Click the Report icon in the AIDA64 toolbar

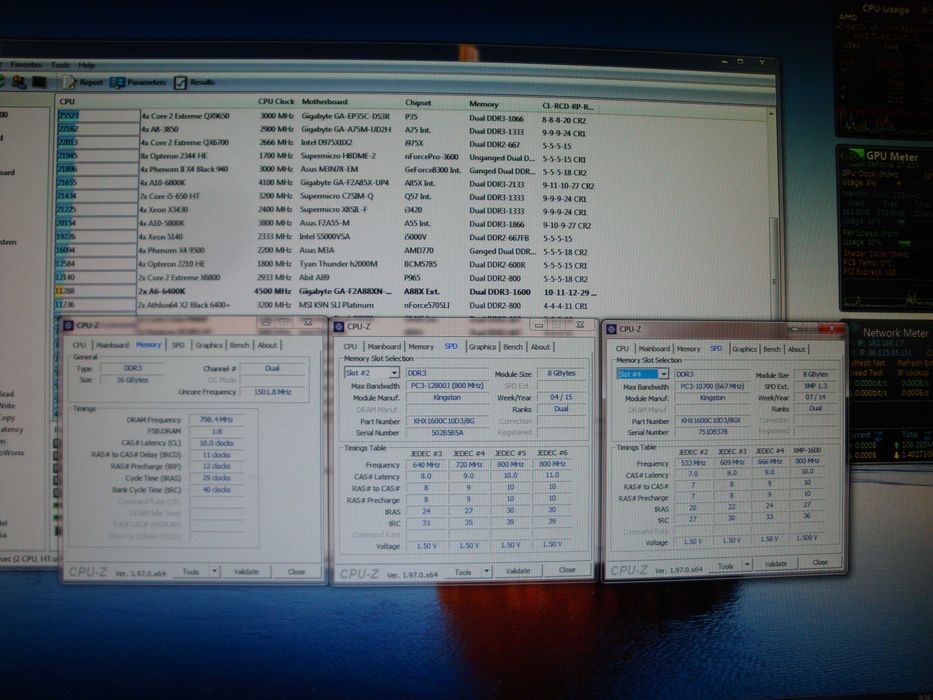click(x=70, y=82)
